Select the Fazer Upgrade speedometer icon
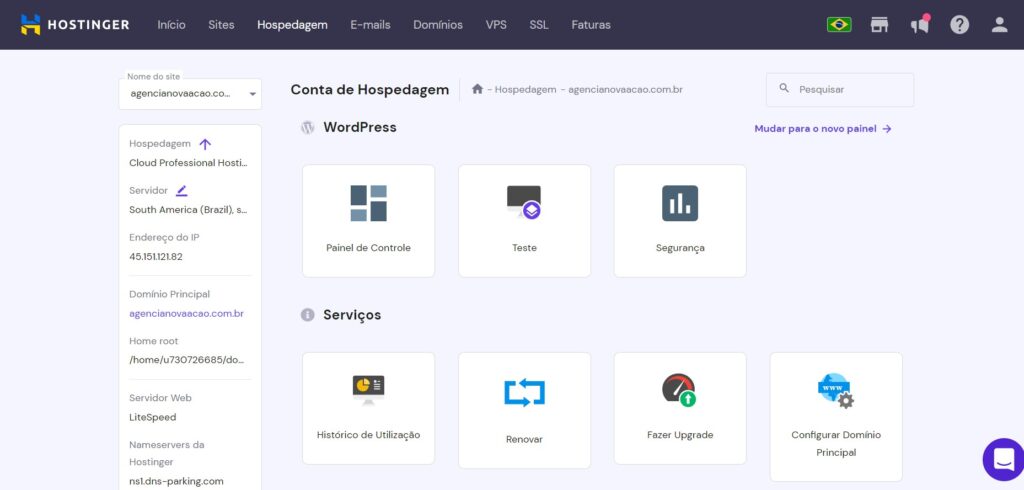Viewport: 1024px width, 490px height. [679, 389]
